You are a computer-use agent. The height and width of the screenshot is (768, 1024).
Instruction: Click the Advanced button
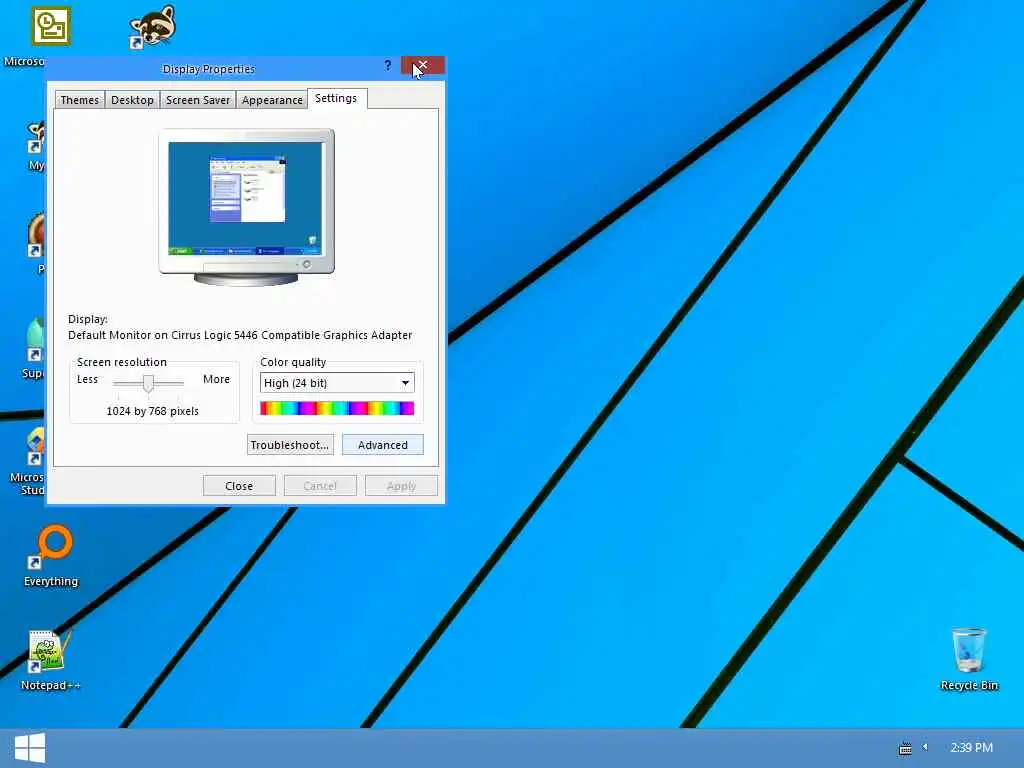[383, 445]
